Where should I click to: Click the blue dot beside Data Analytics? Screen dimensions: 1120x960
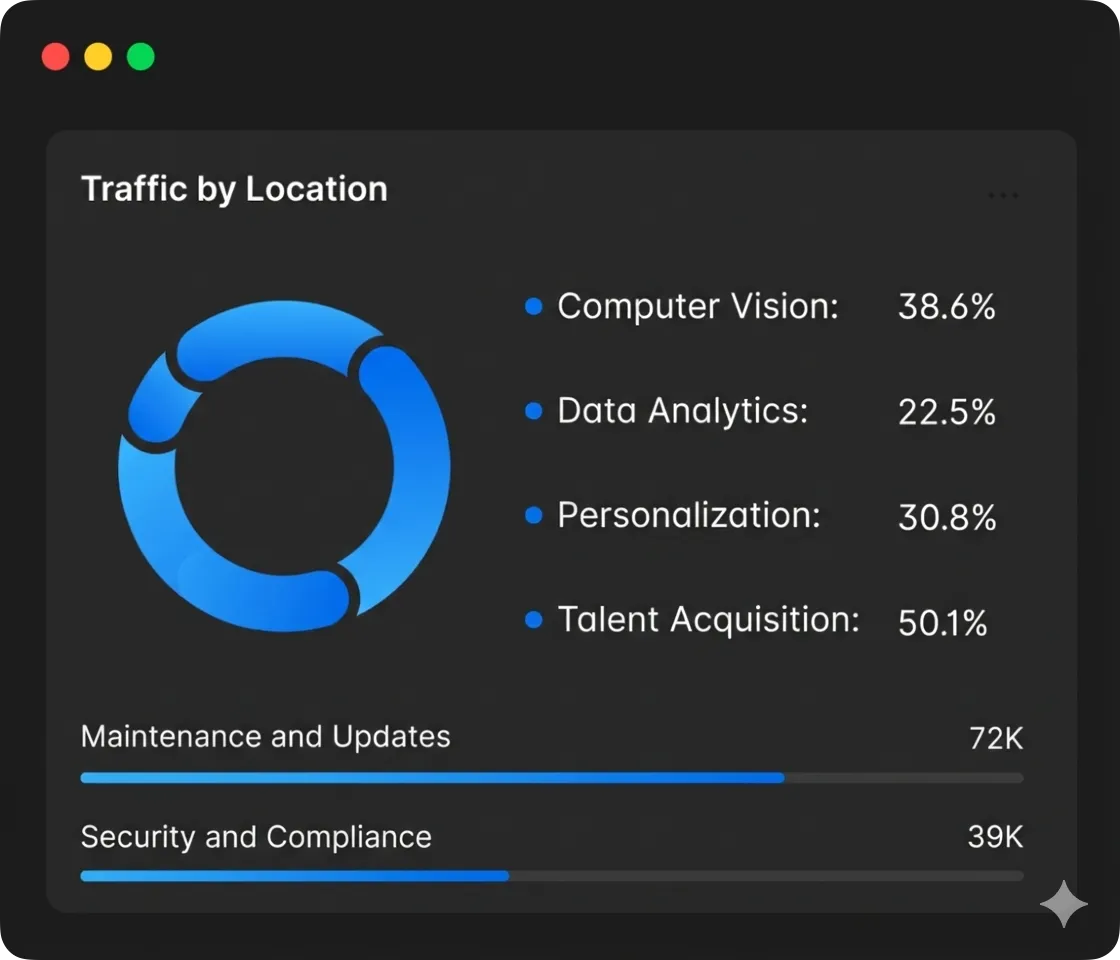tap(533, 411)
